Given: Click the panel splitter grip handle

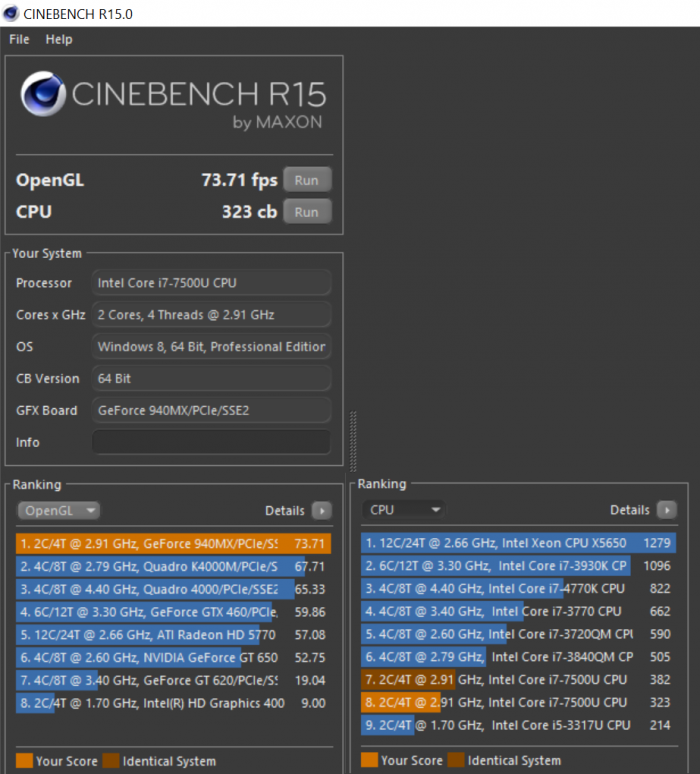Looking at the screenshot, I should point(351,436).
